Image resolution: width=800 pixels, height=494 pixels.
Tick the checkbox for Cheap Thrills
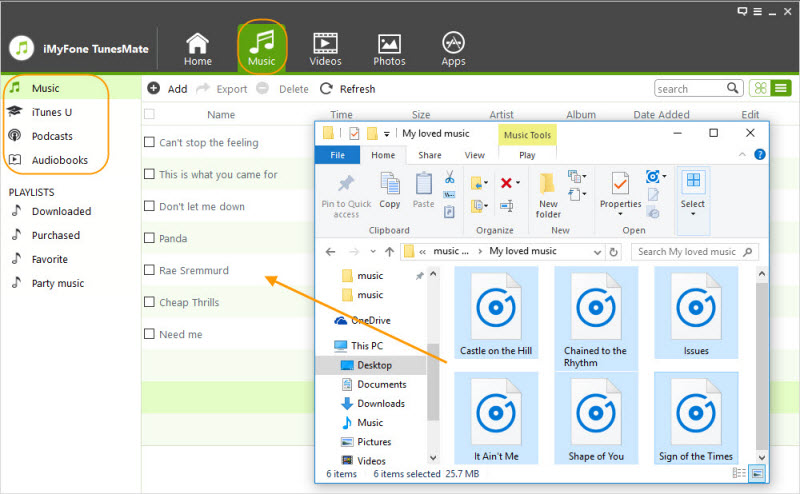pos(149,302)
